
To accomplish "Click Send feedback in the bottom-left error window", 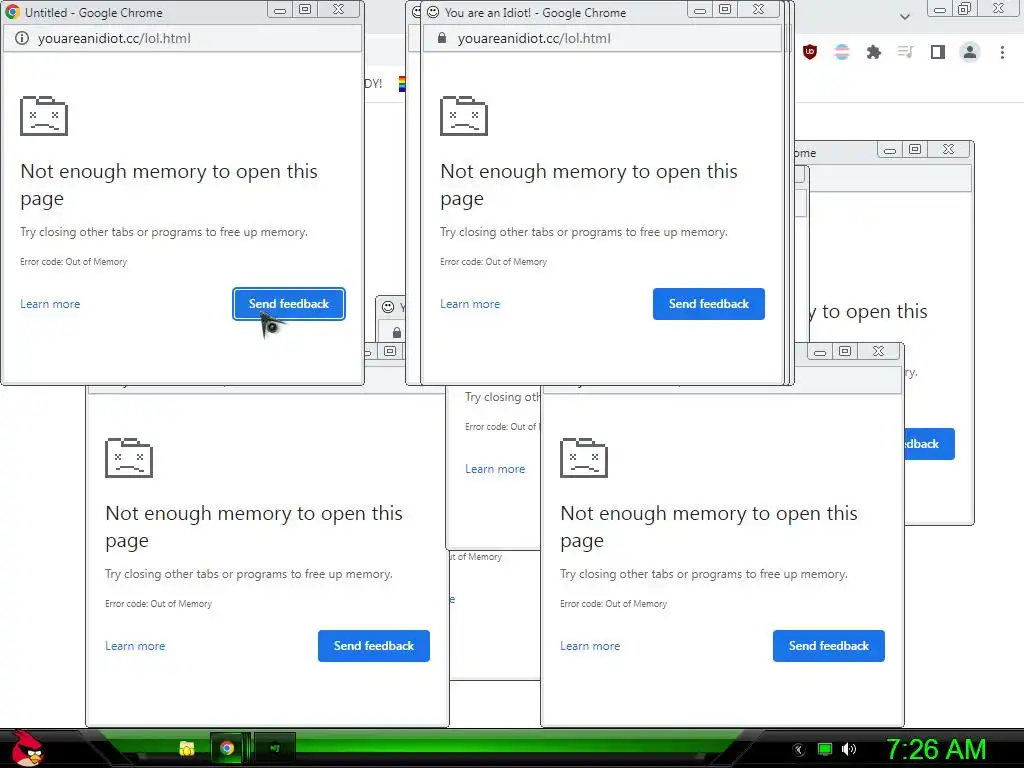I will tap(374, 646).
